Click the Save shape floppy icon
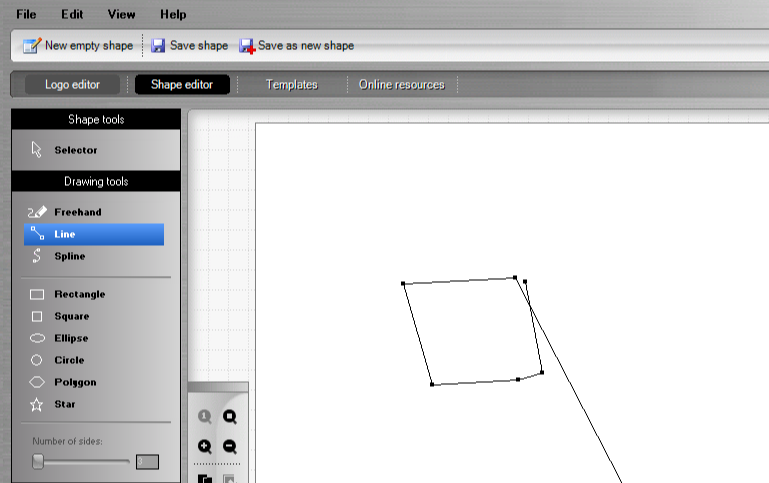This screenshot has height=483, width=769. [158, 46]
